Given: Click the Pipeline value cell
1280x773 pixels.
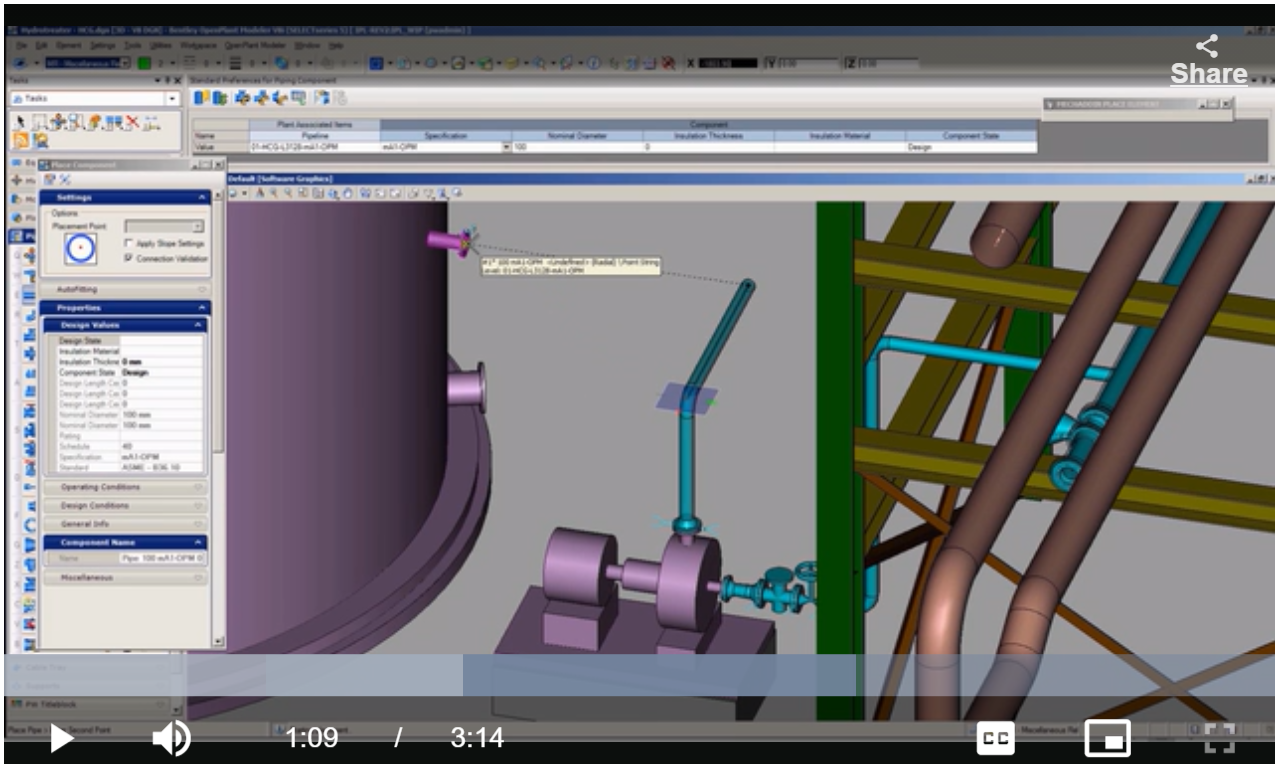Looking at the screenshot, I should click(314, 147).
